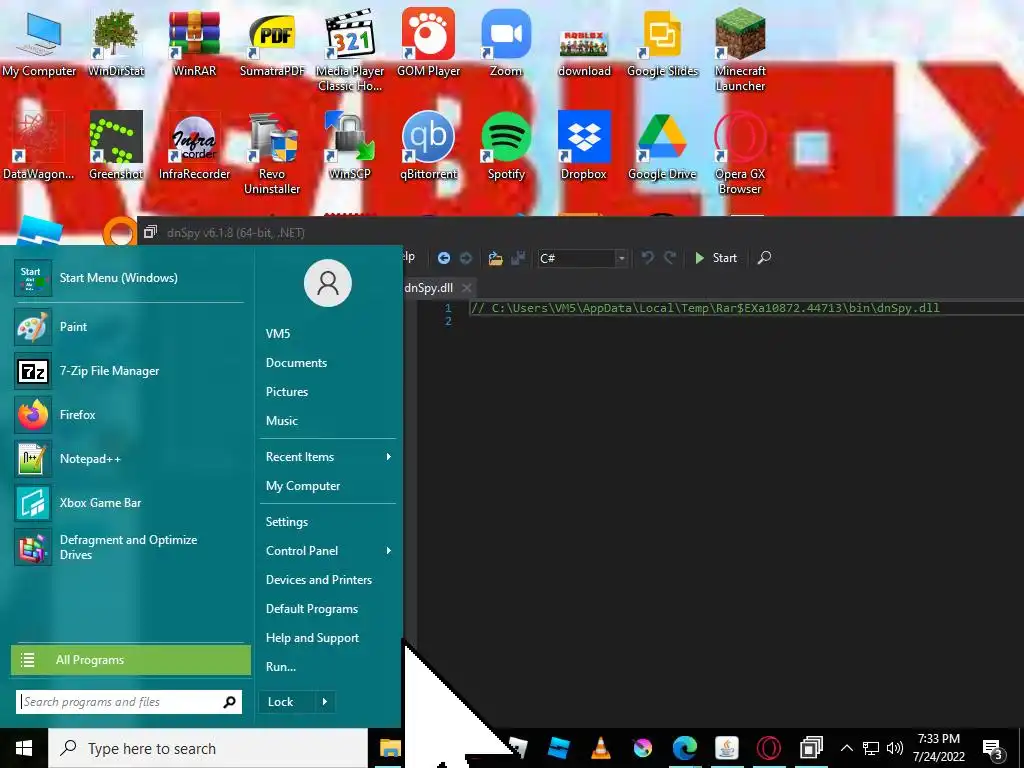Click the VLC cone icon in taskbar
Image resolution: width=1024 pixels, height=768 pixels.
point(600,748)
